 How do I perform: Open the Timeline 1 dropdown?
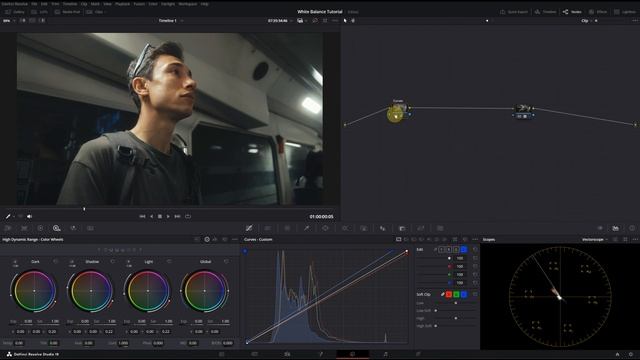[182, 20]
